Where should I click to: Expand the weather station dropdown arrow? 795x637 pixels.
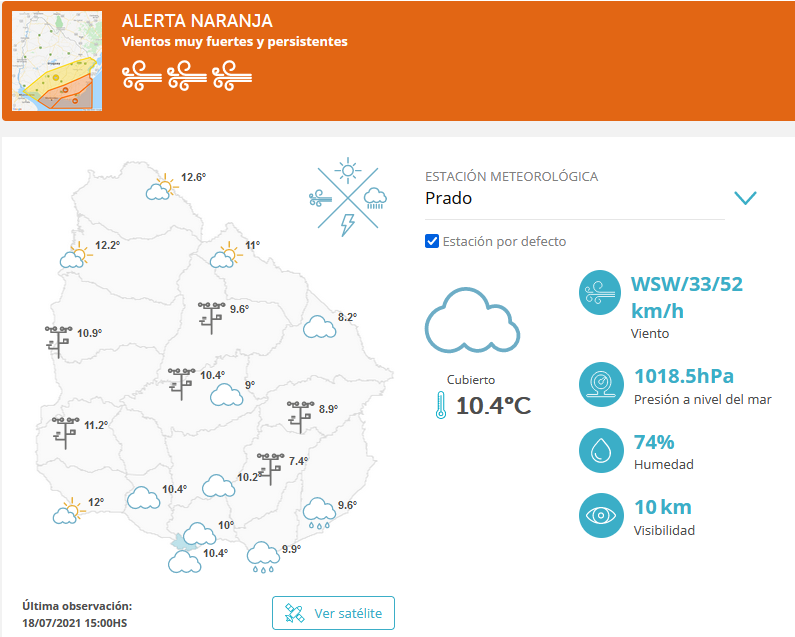click(x=745, y=198)
